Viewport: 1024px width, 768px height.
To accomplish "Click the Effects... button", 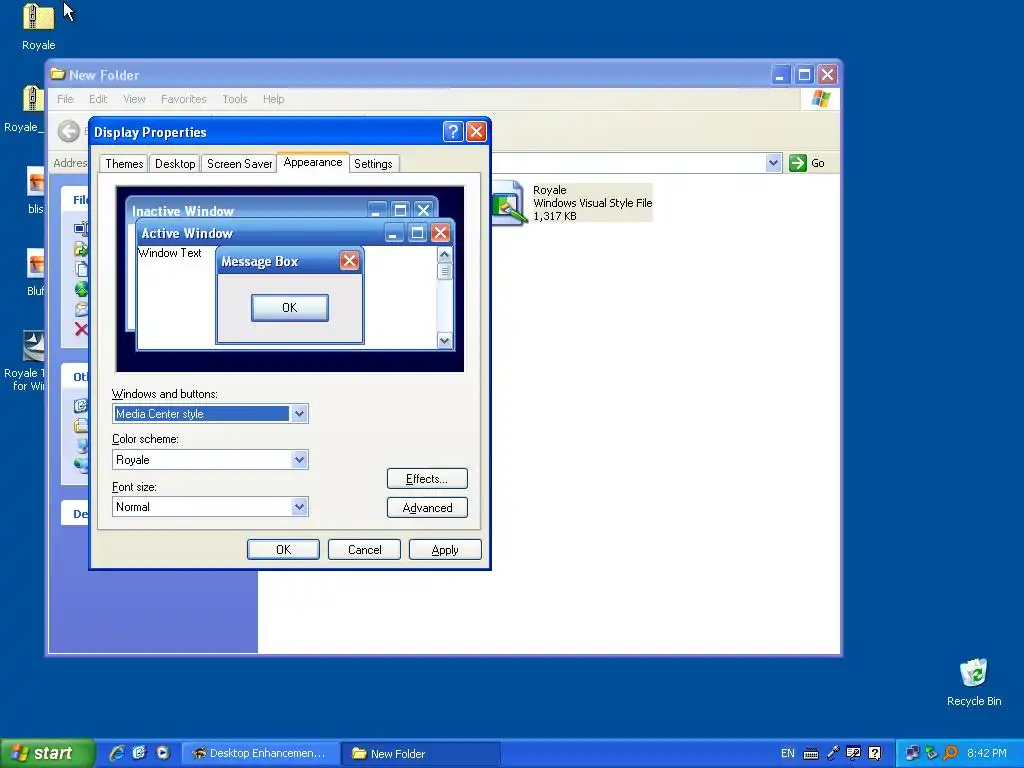I will [x=427, y=479].
